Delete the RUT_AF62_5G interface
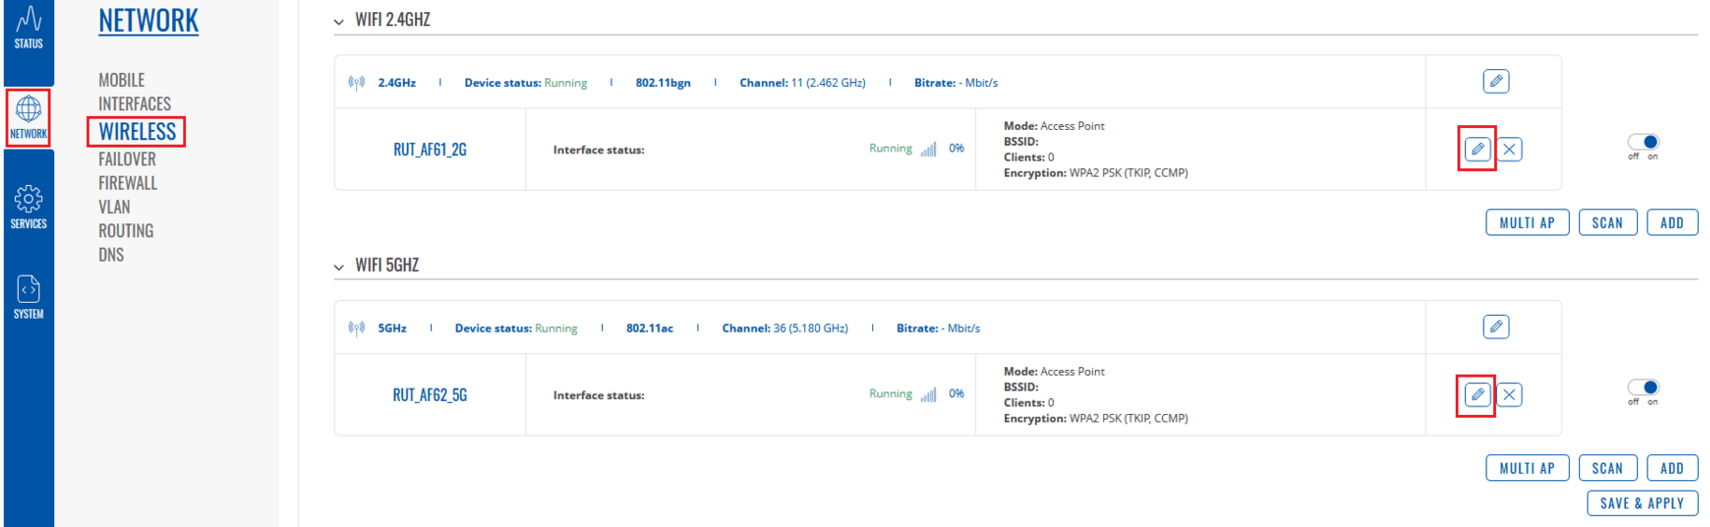 click(x=1509, y=394)
